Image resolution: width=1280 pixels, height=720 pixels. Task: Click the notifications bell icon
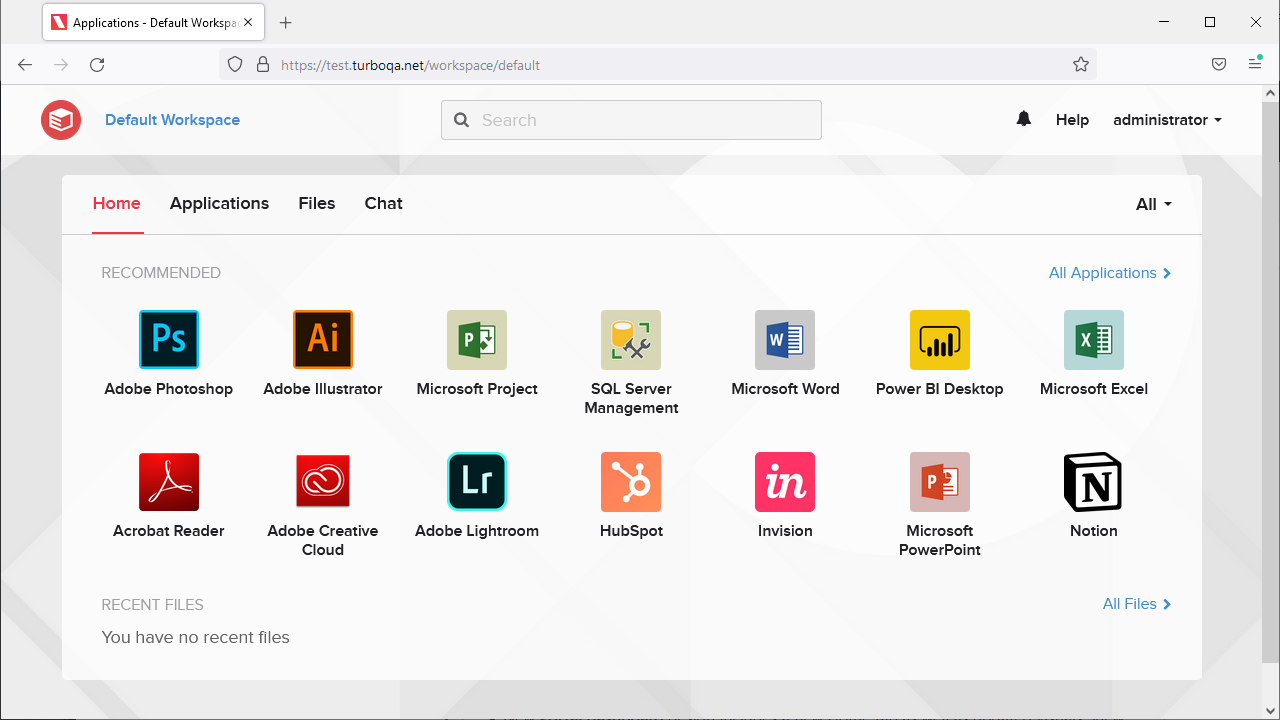[x=1023, y=119]
